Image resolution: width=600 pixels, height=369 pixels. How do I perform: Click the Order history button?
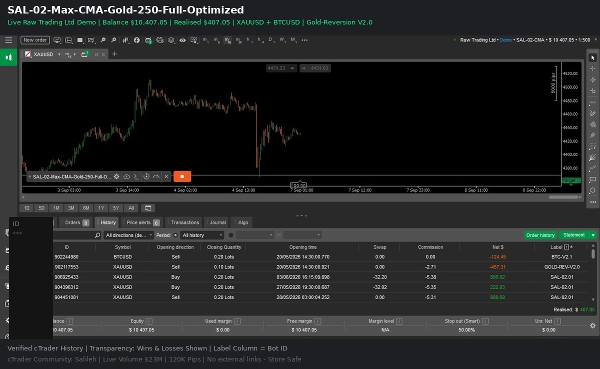click(x=540, y=235)
